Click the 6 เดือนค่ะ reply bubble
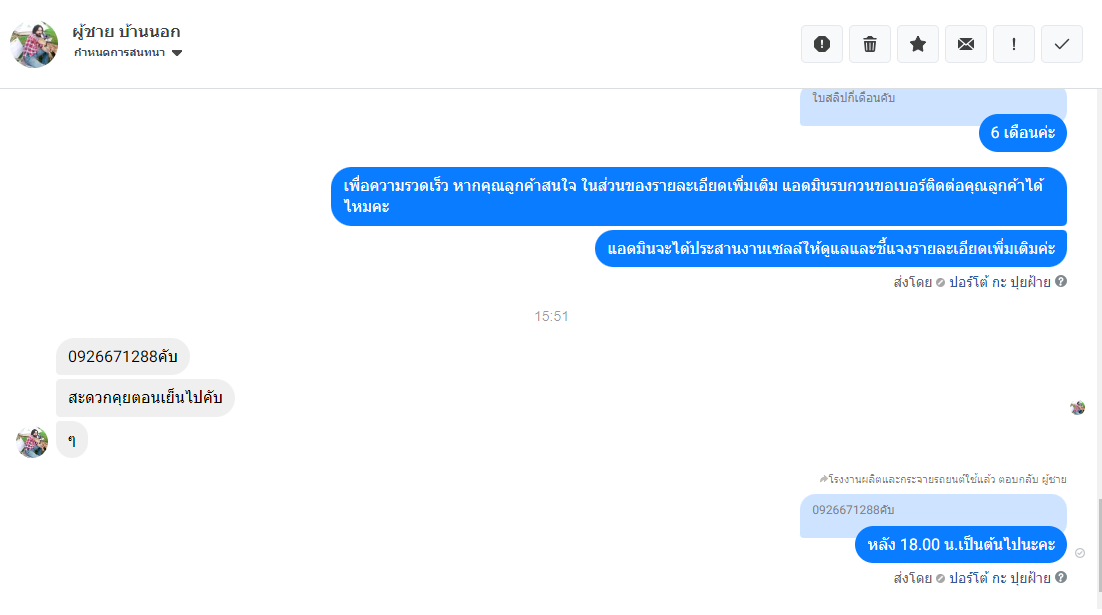 (1023, 133)
